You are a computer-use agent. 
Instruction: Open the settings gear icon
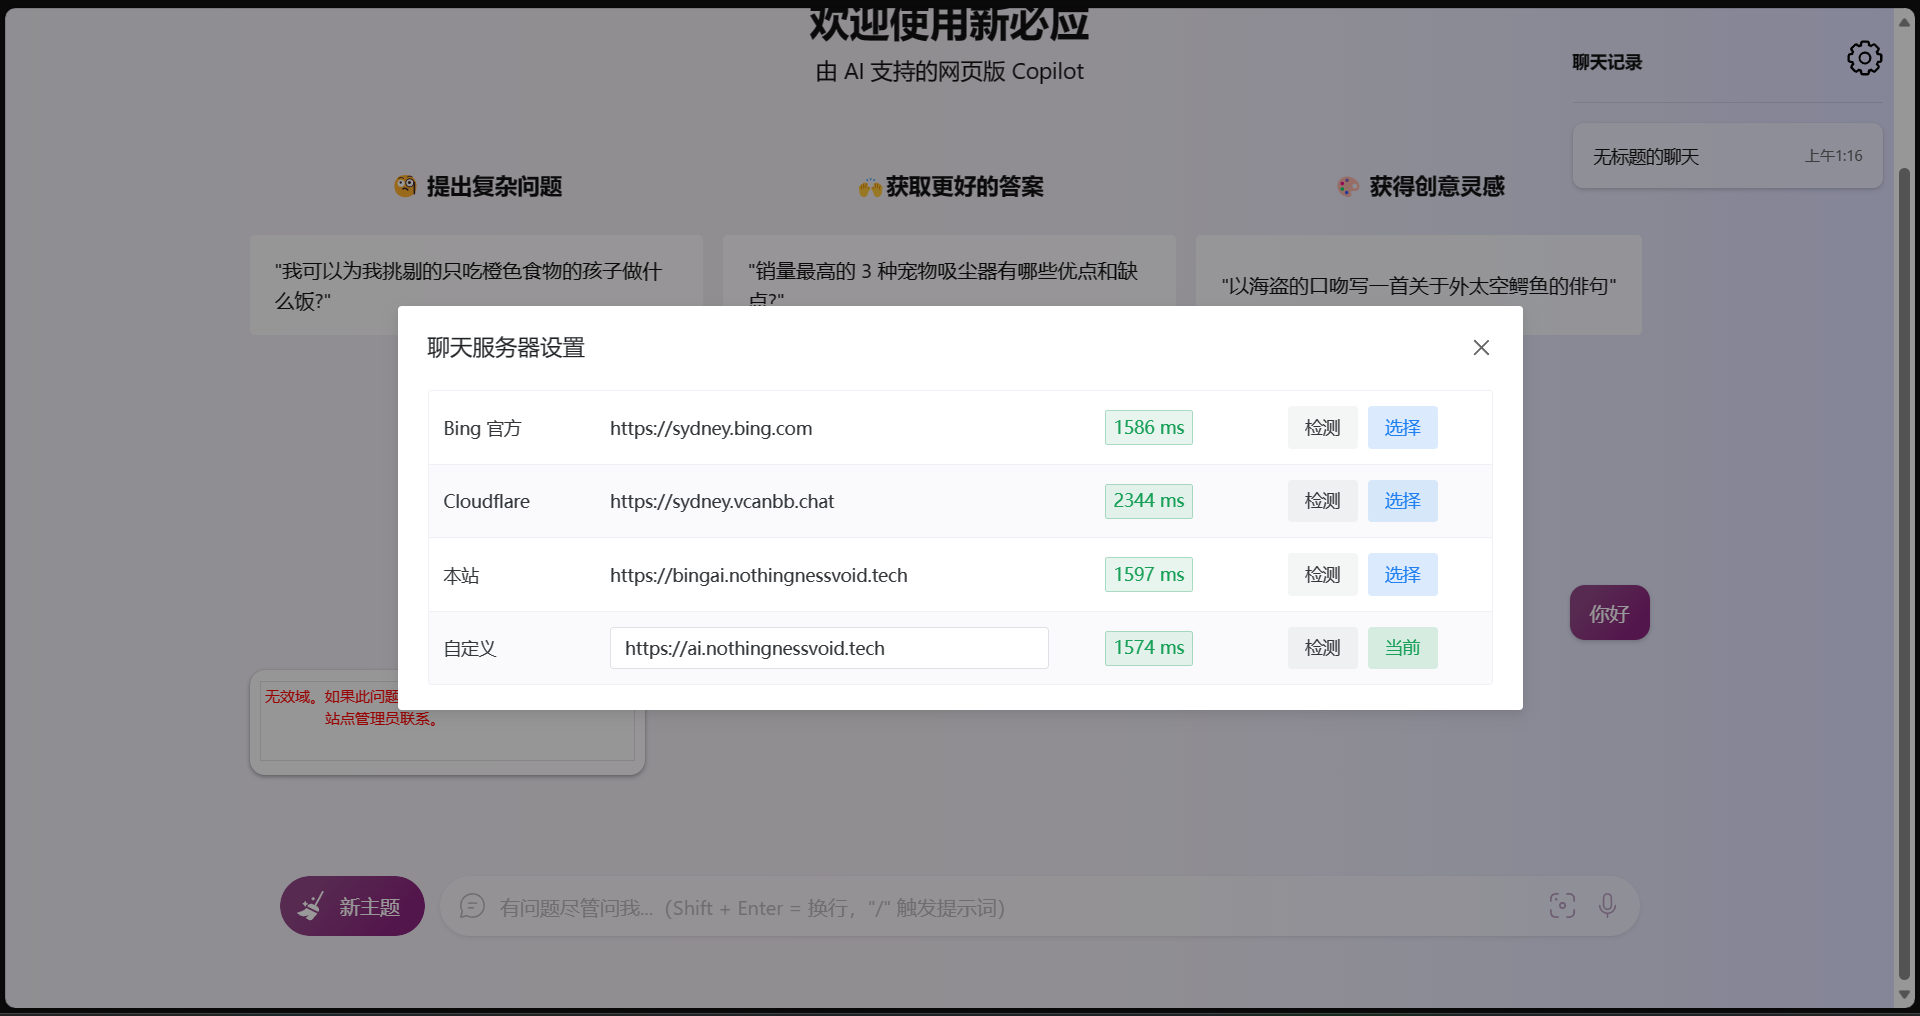tap(1863, 58)
